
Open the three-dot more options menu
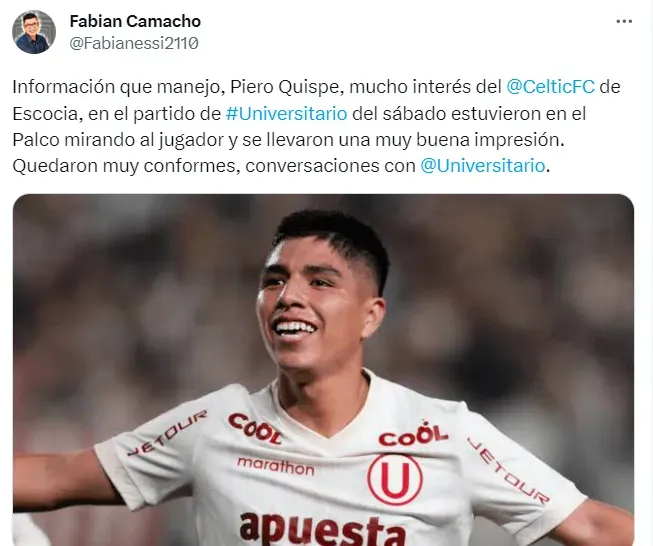pos(624,21)
